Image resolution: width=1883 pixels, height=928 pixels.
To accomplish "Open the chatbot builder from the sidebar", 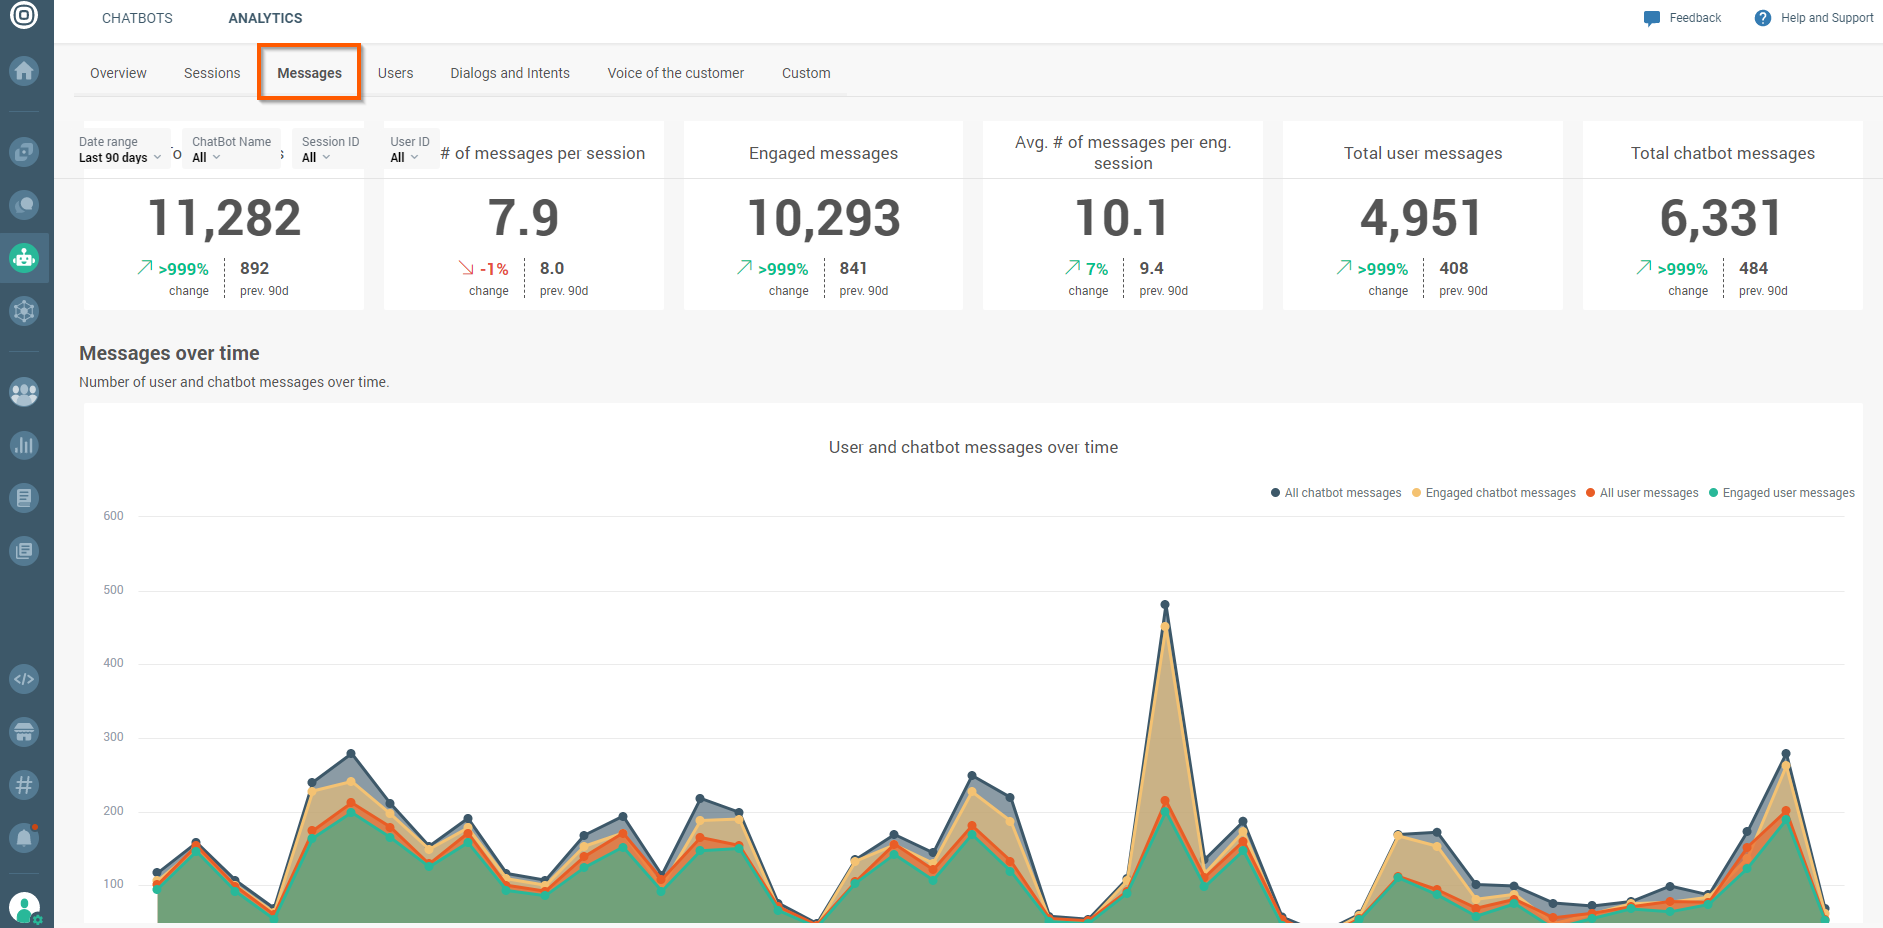I will [24, 258].
